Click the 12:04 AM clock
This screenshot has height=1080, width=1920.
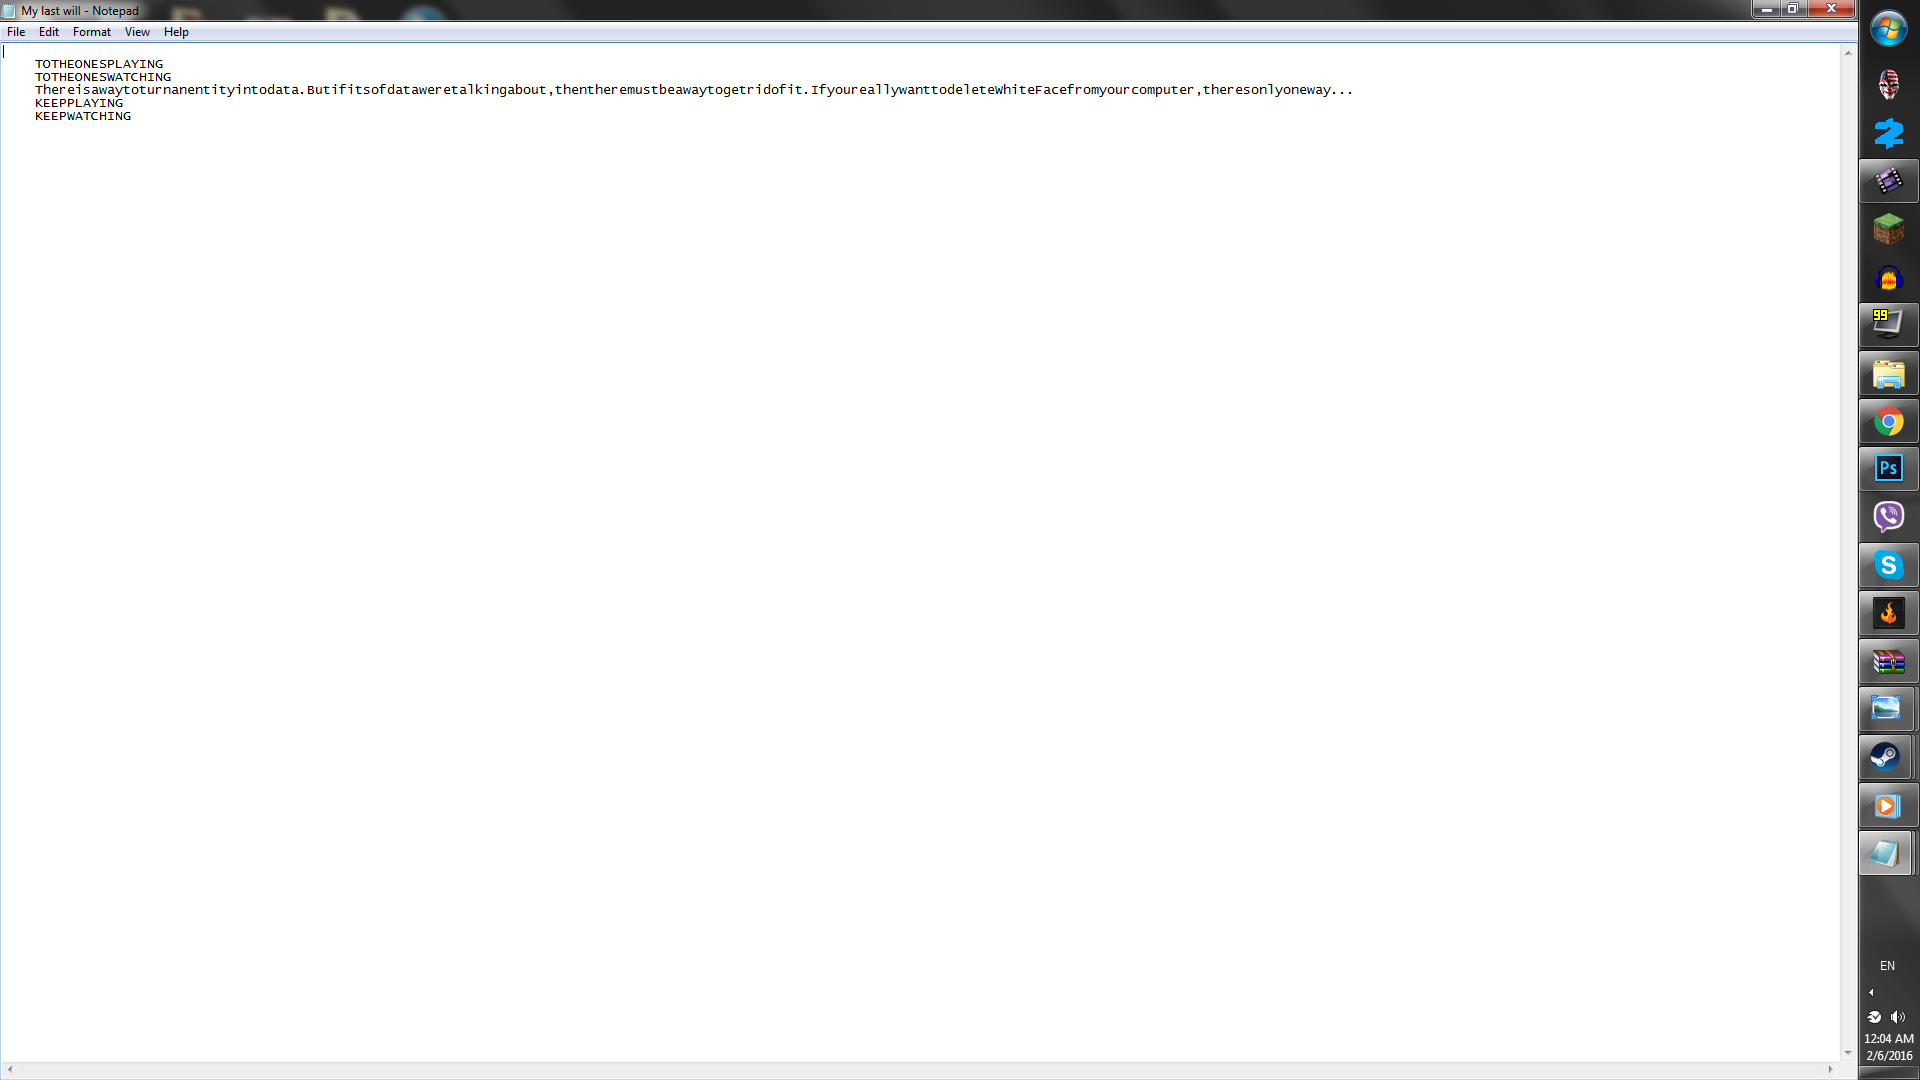[1888, 1039]
